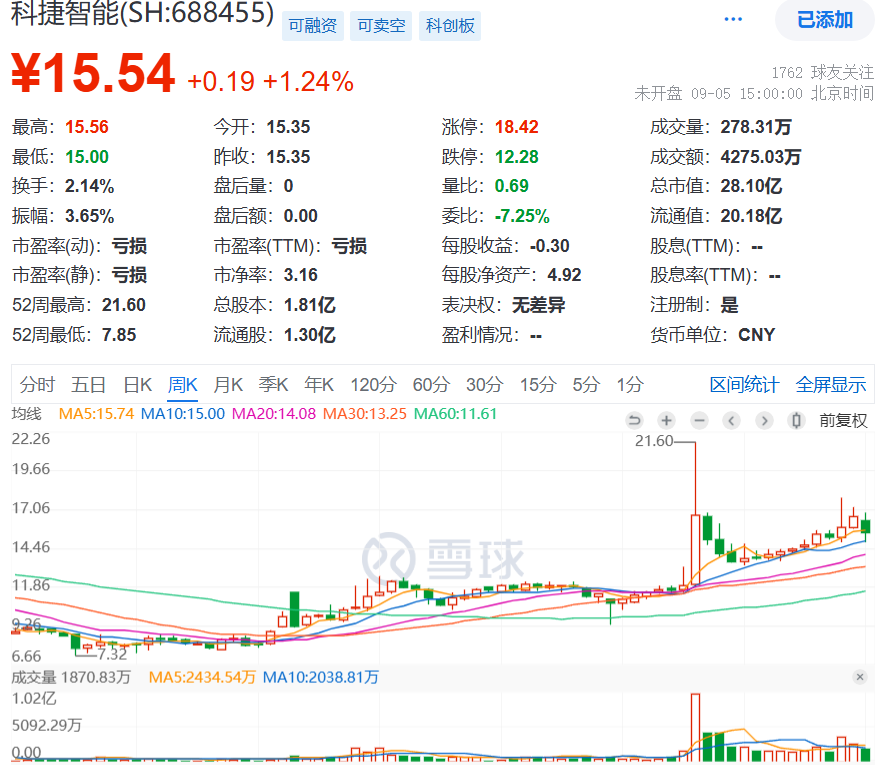Click the MA30:13.25 moving average label
Image resolution: width=887 pixels, height=765 pixels.
pyautogui.click(x=365, y=414)
